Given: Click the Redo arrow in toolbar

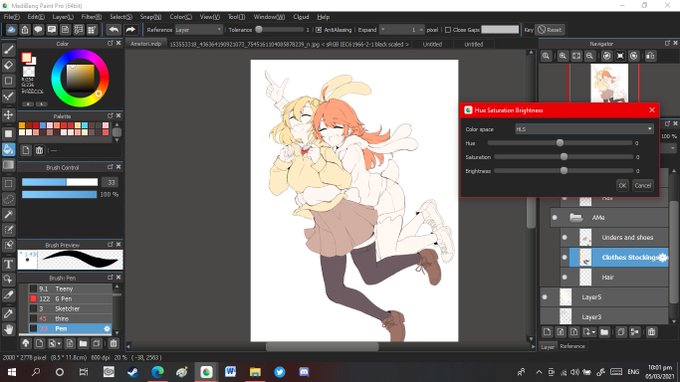Looking at the screenshot, I should pyautogui.click(x=130, y=29).
